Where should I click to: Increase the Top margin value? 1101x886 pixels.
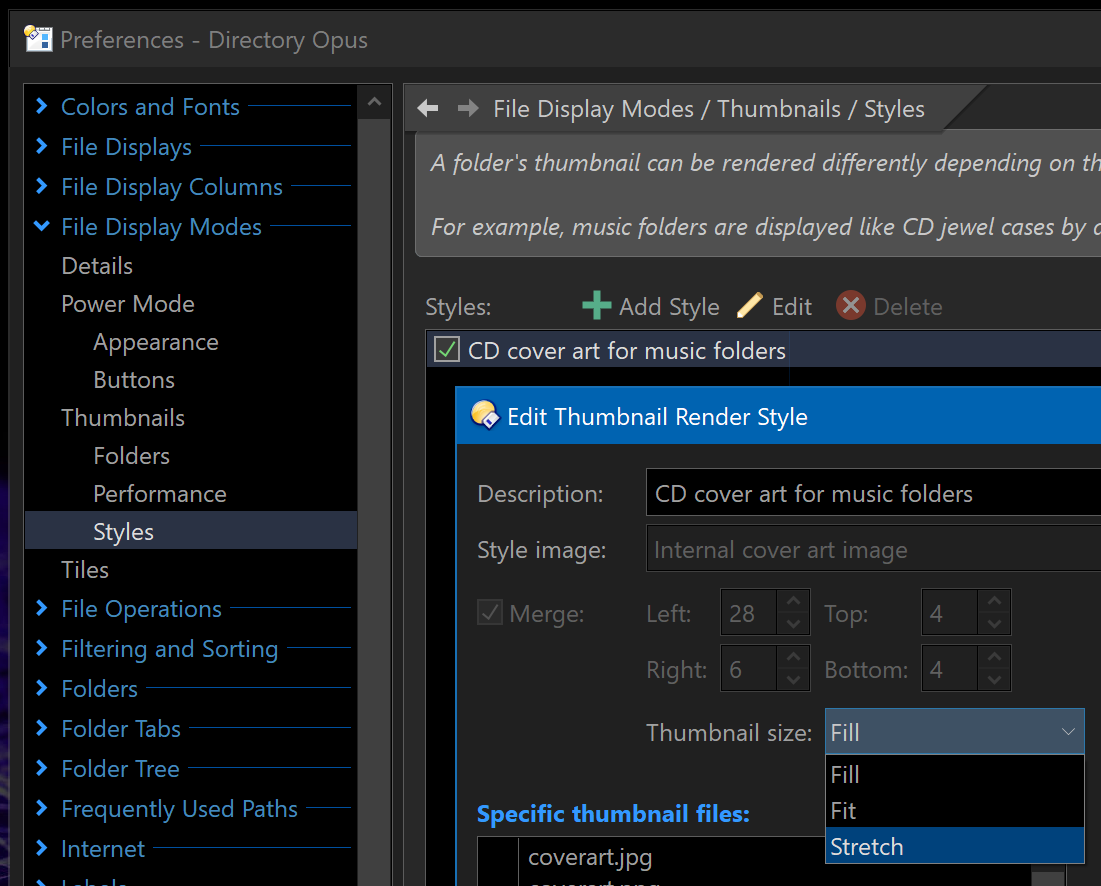click(994, 601)
